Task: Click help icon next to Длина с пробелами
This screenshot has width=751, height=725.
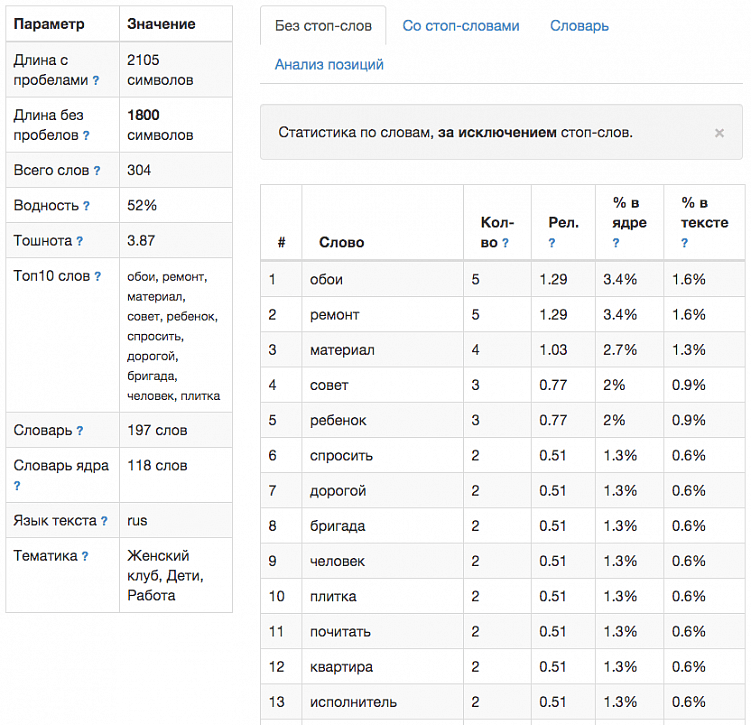Action: tap(96, 80)
